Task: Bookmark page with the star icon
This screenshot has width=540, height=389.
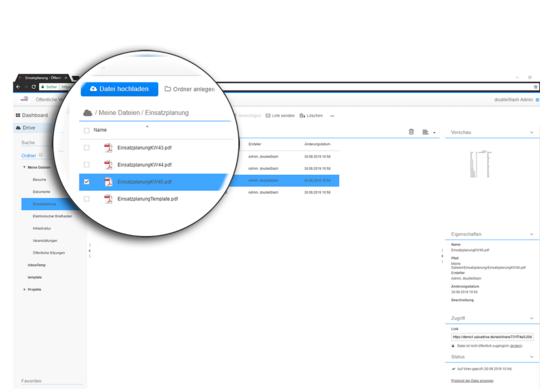Action: click(536, 87)
